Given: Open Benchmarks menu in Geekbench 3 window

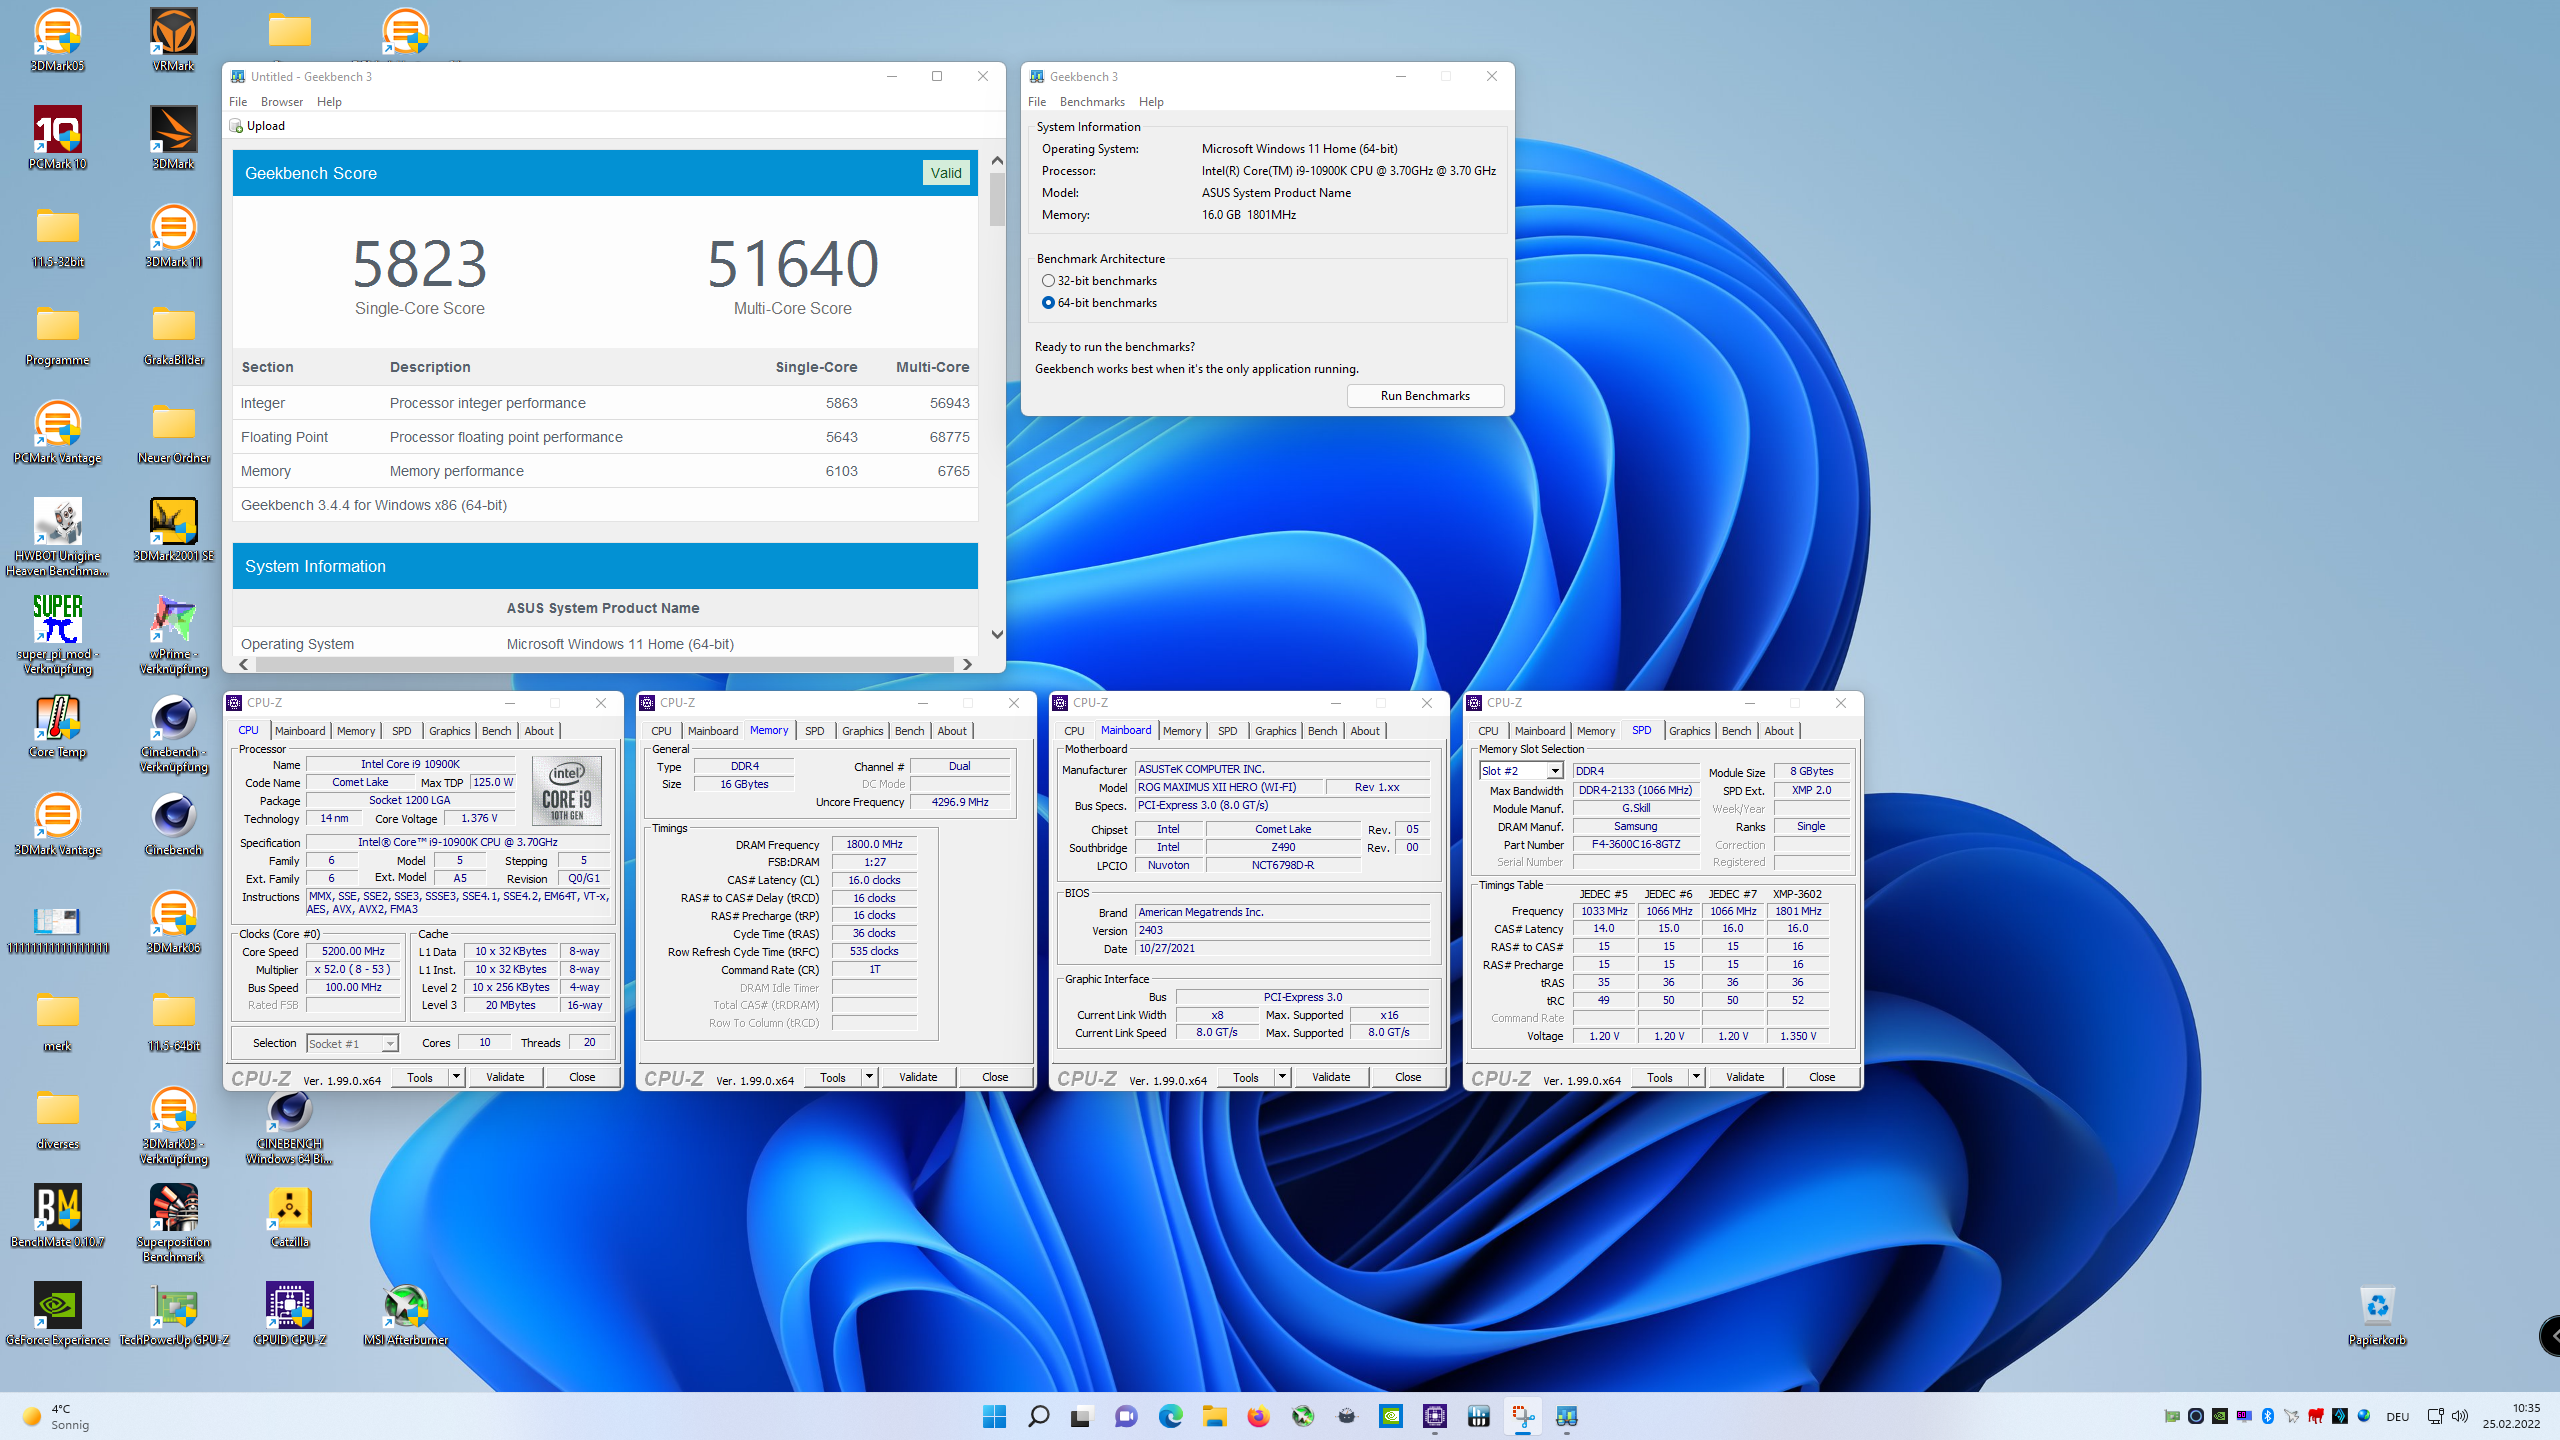Looking at the screenshot, I should (x=1092, y=102).
